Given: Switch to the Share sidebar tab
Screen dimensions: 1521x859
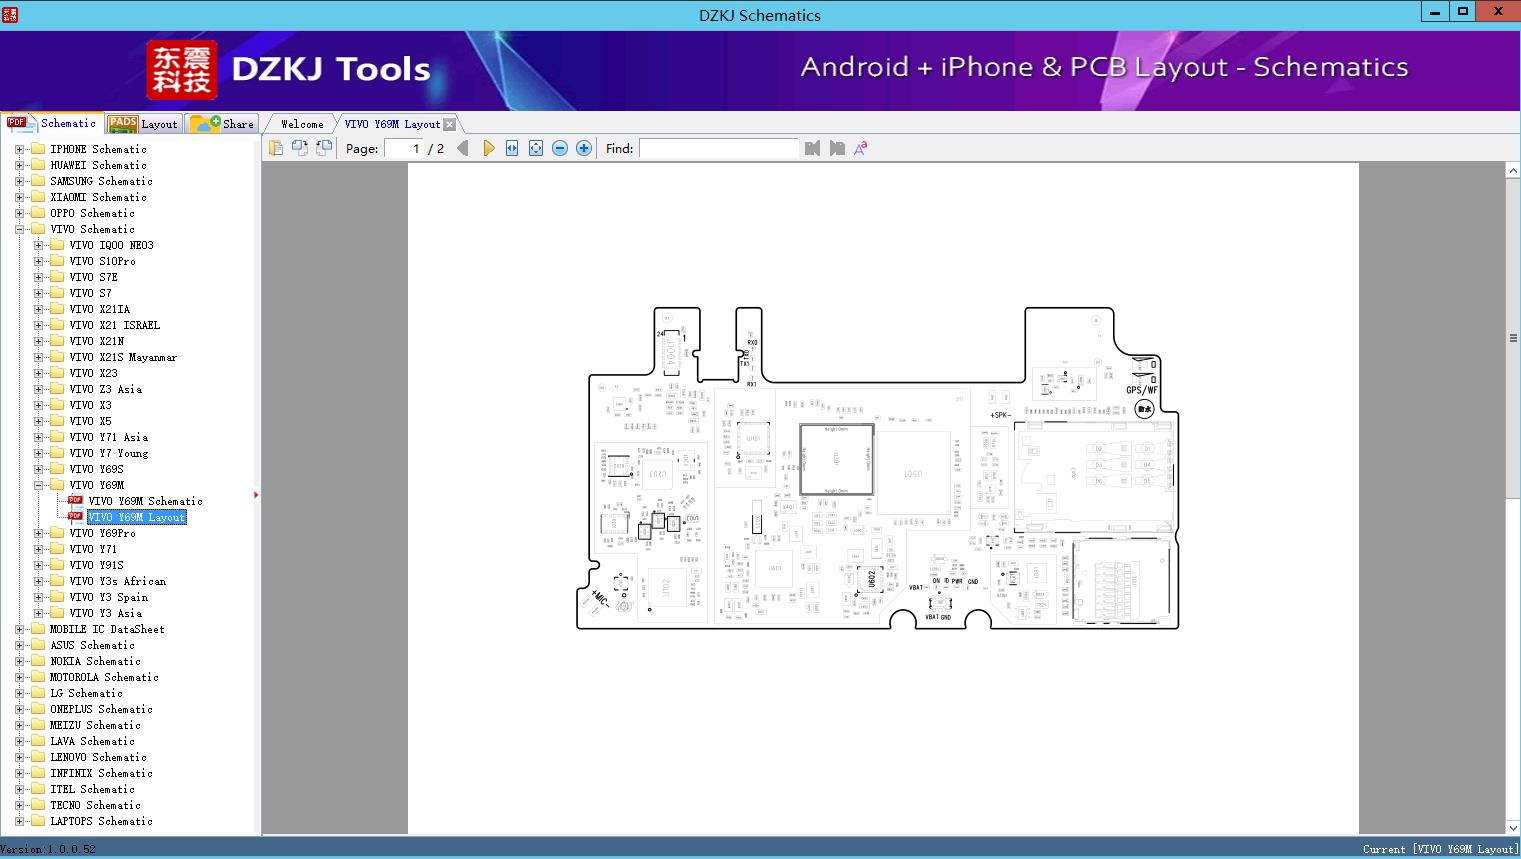Looking at the screenshot, I should pos(223,124).
